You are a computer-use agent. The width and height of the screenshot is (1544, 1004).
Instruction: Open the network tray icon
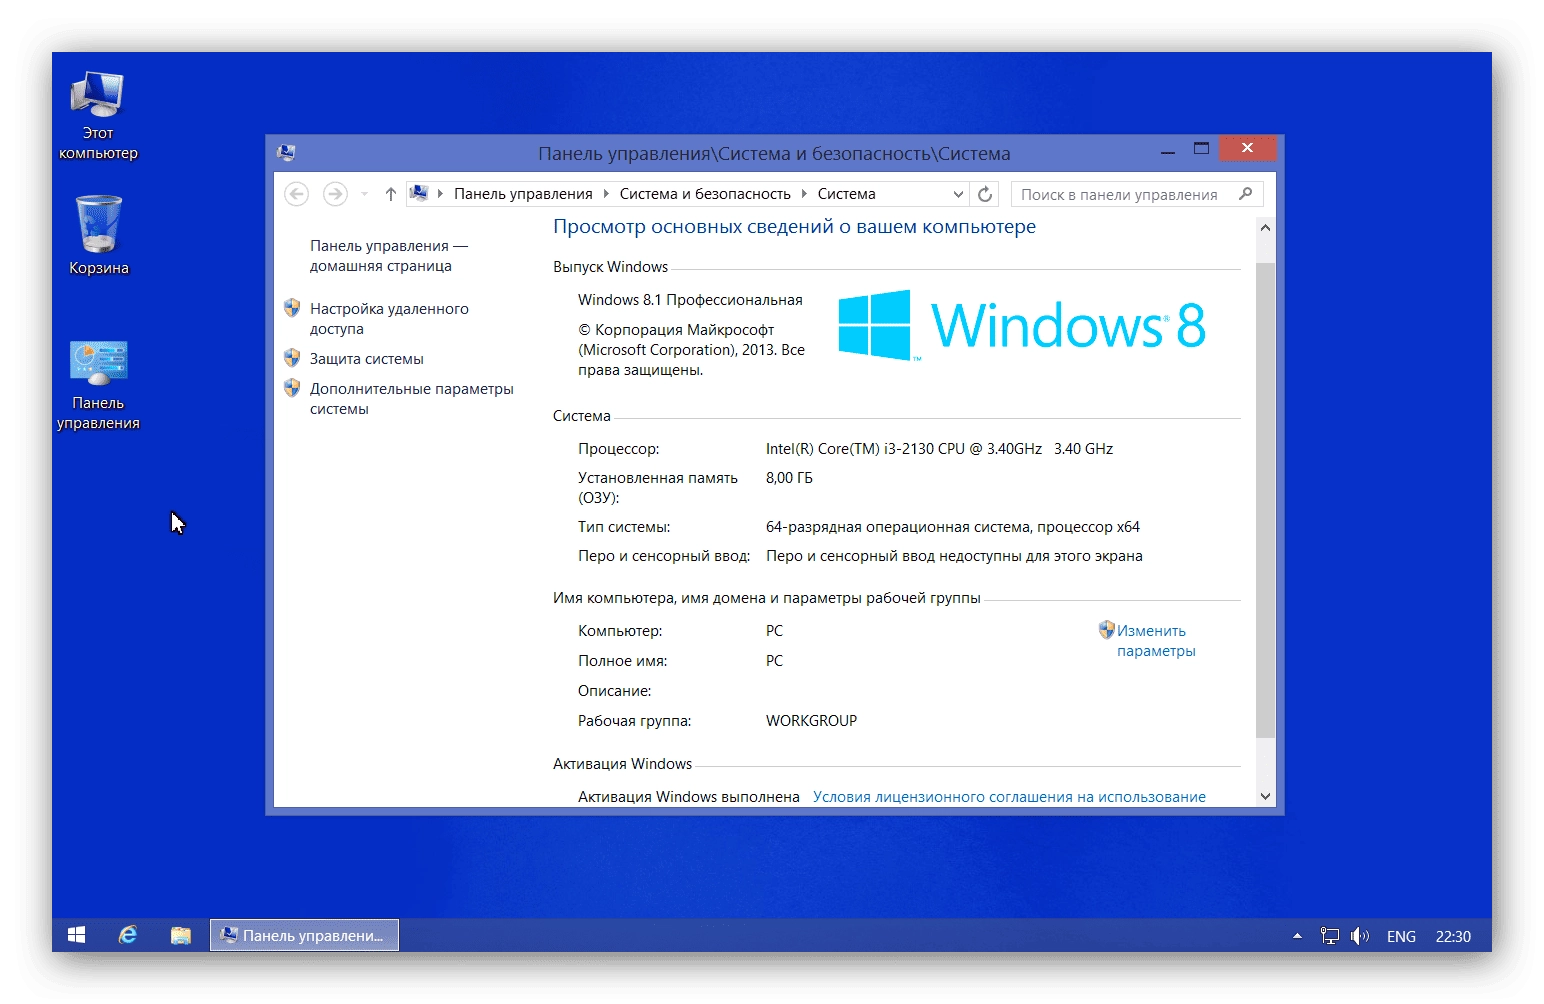pos(1329,936)
